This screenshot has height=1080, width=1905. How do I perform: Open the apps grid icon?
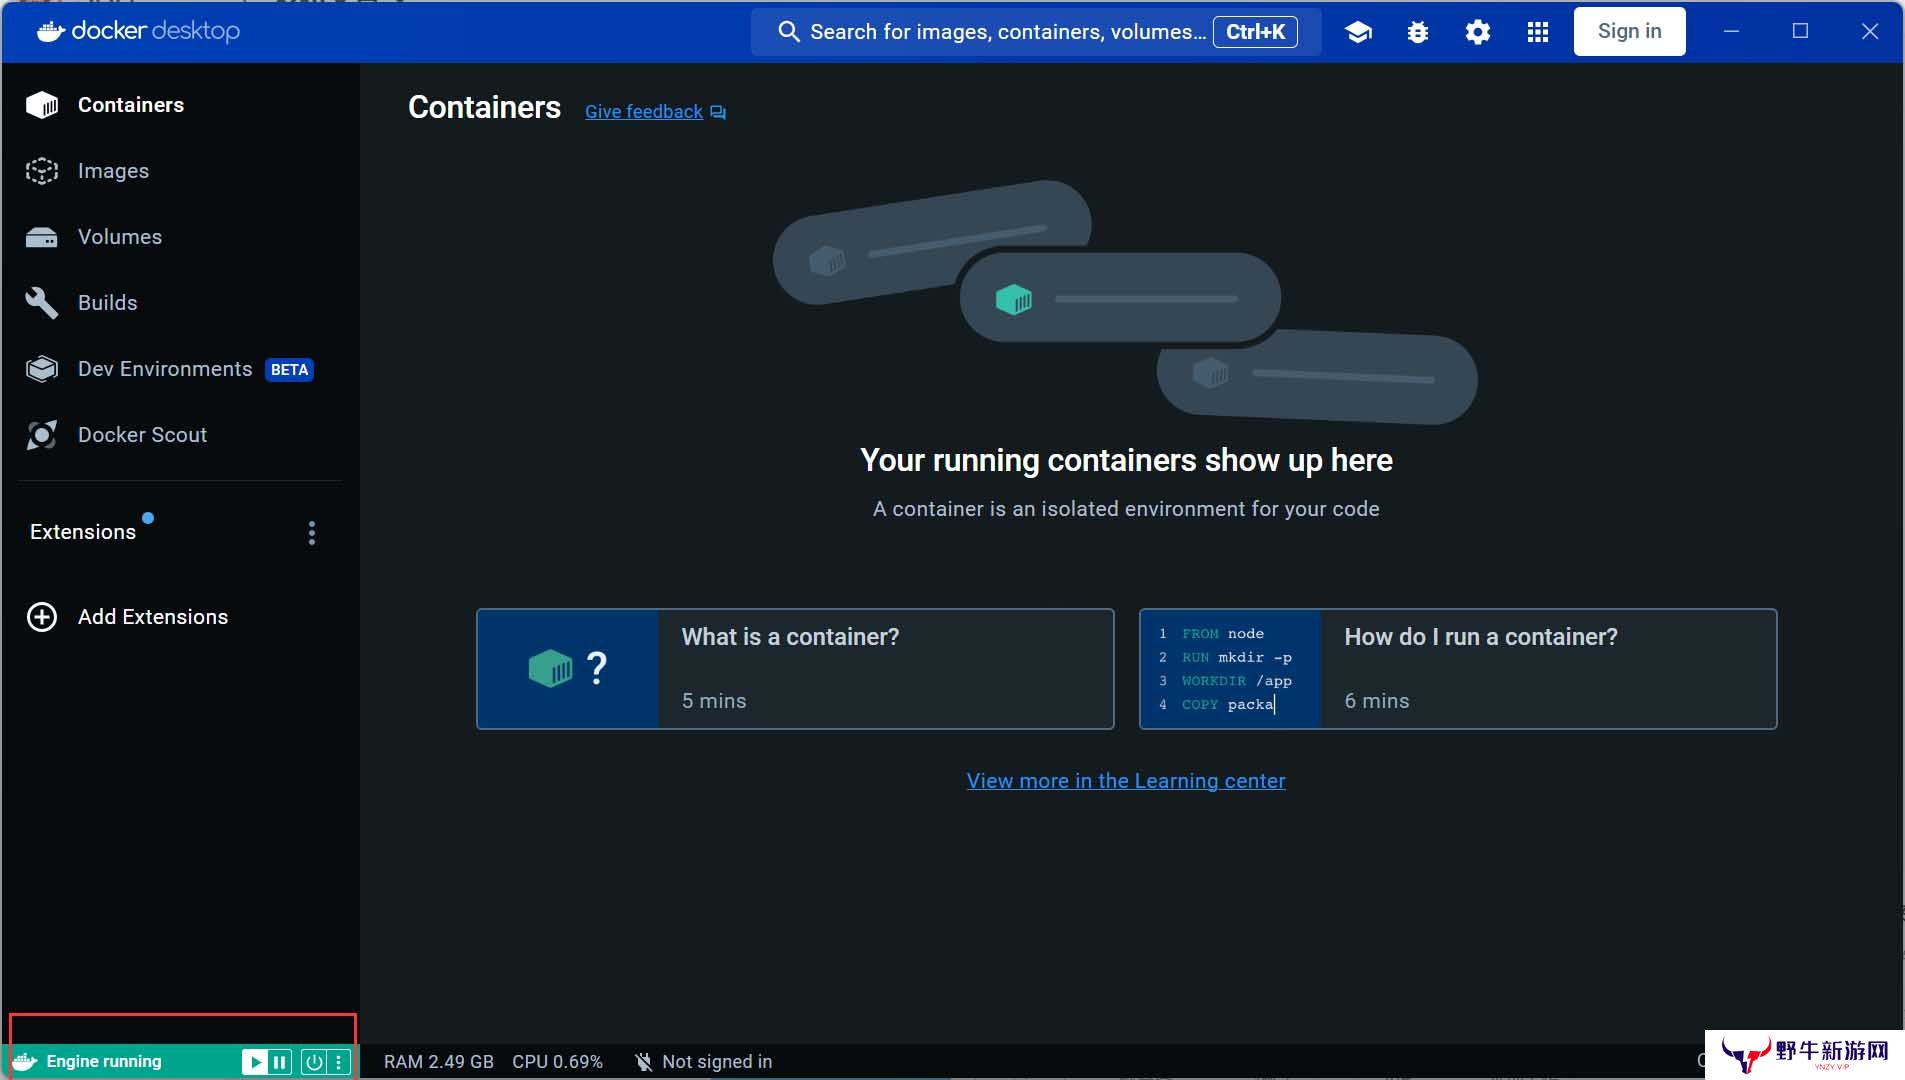click(1538, 32)
